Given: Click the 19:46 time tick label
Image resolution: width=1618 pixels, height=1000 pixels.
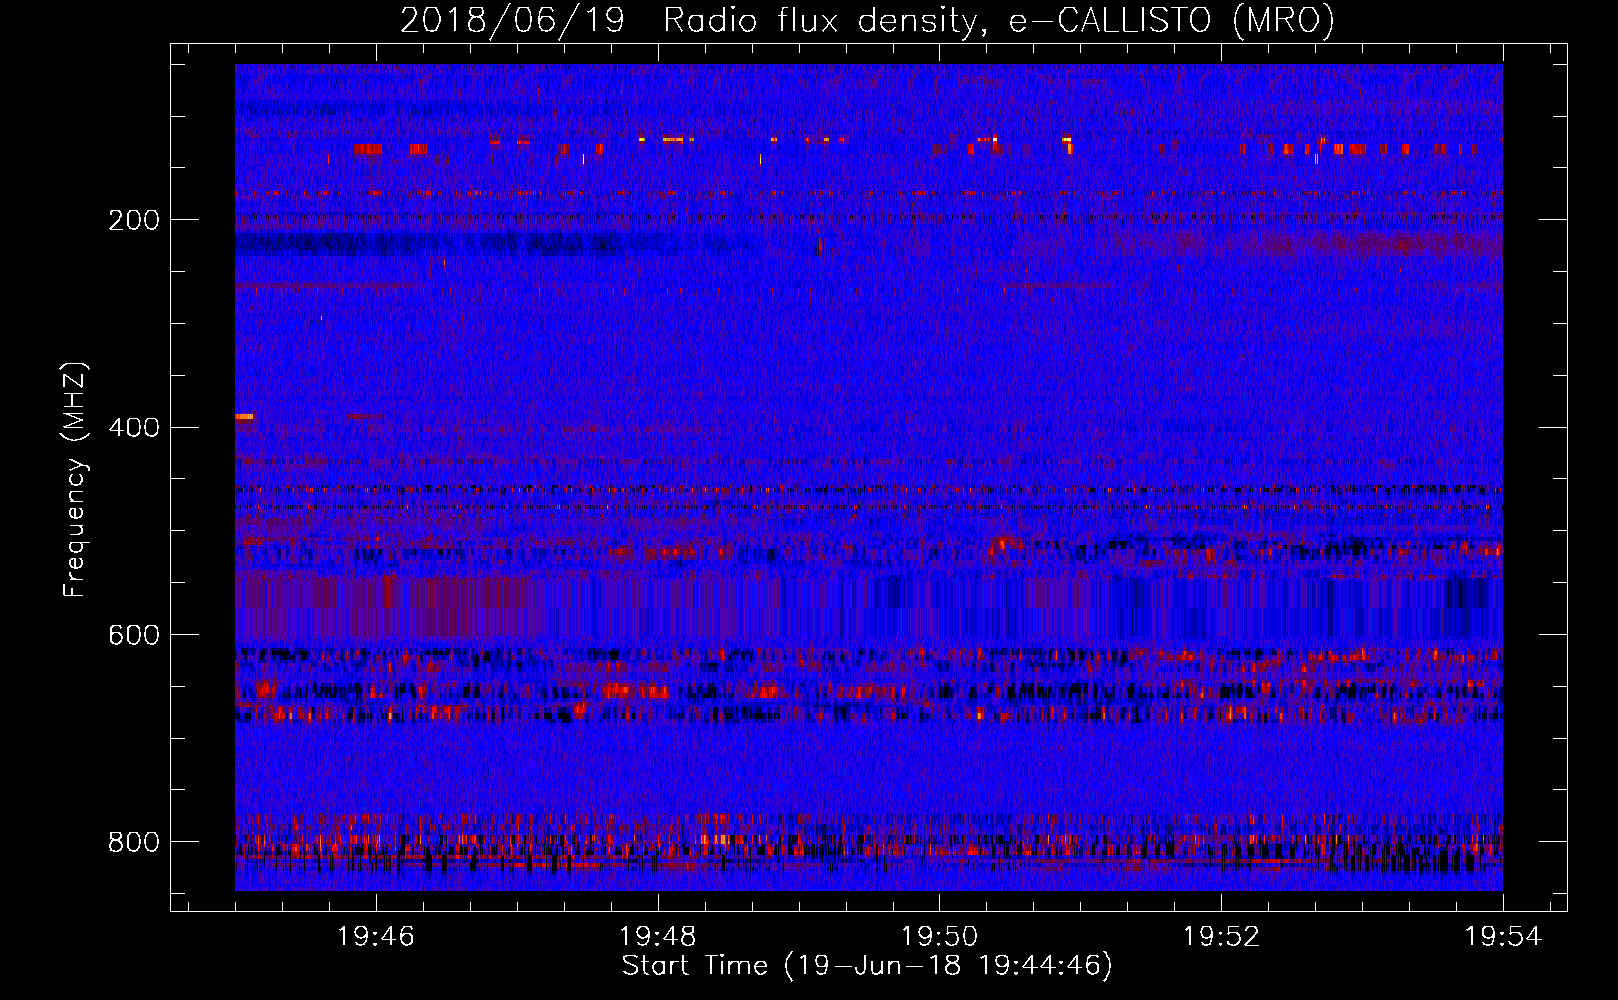Looking at the screenshot, I should (376, 936).
